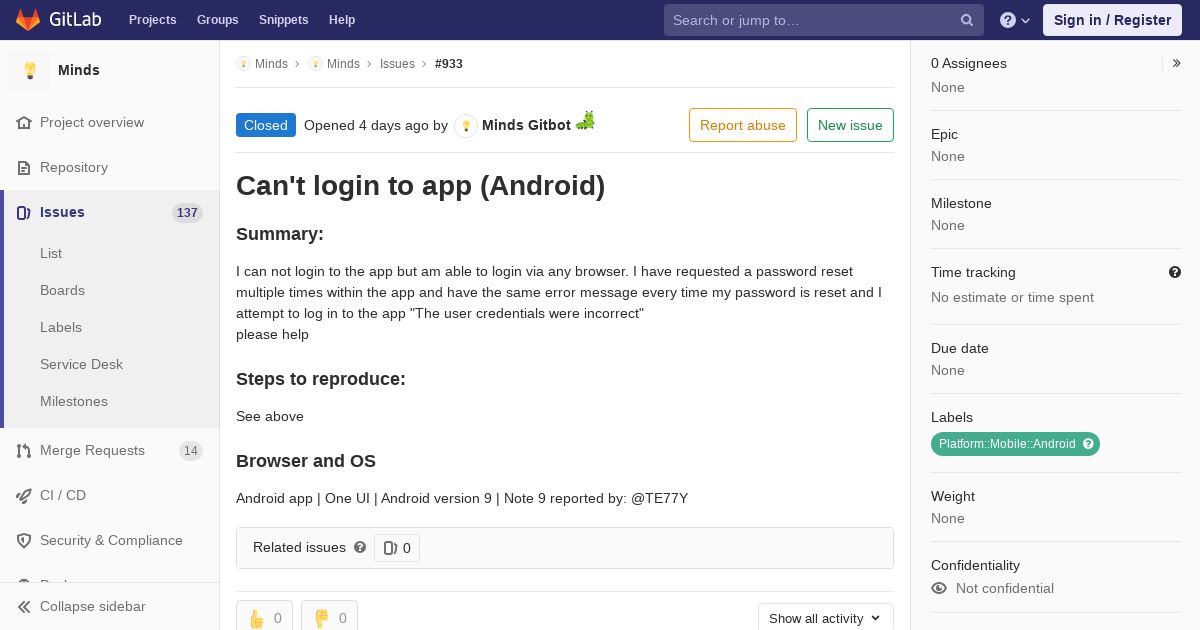The height and width of the screenshot is (630, 1200).
Task: Click Help in the top navigation
Action: 342,20
